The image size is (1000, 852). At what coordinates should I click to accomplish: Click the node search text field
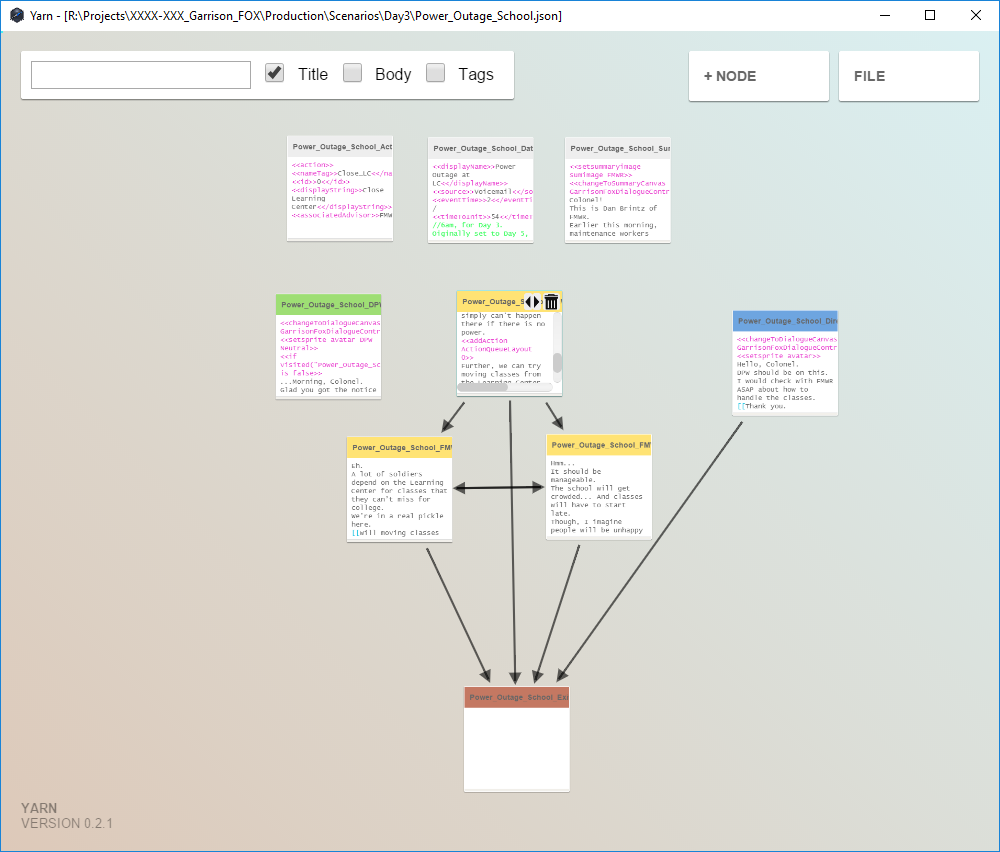[141, 75]
